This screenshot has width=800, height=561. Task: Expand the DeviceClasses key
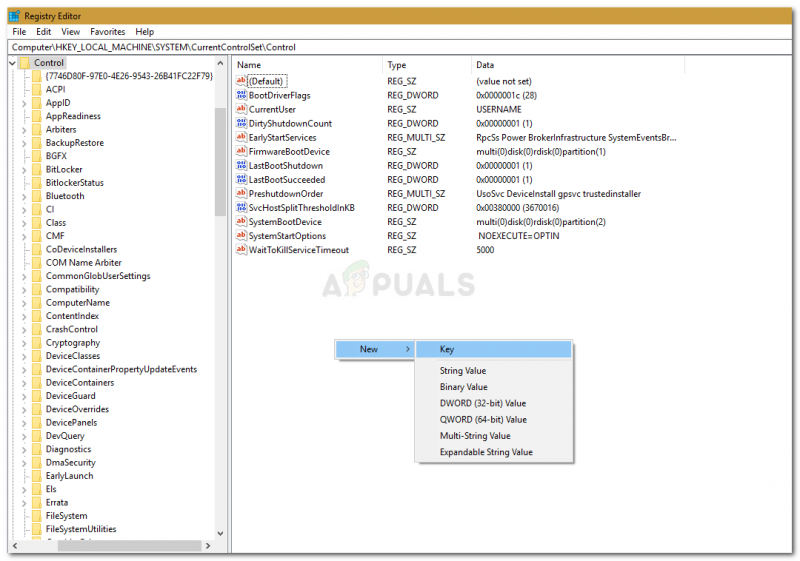[24, 356]
